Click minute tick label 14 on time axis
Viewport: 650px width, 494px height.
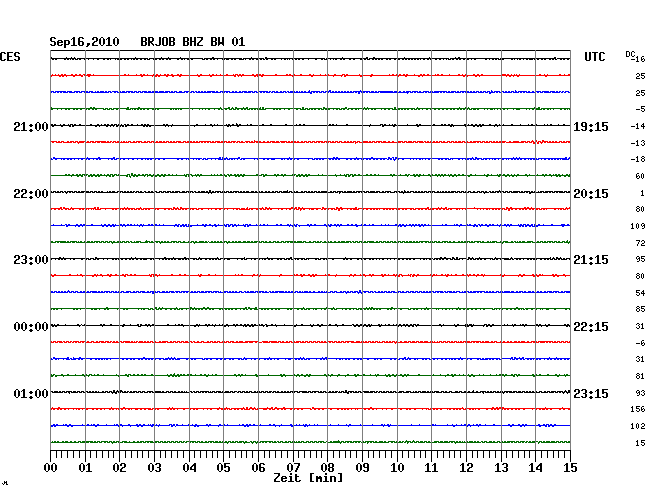coord(535,468)
